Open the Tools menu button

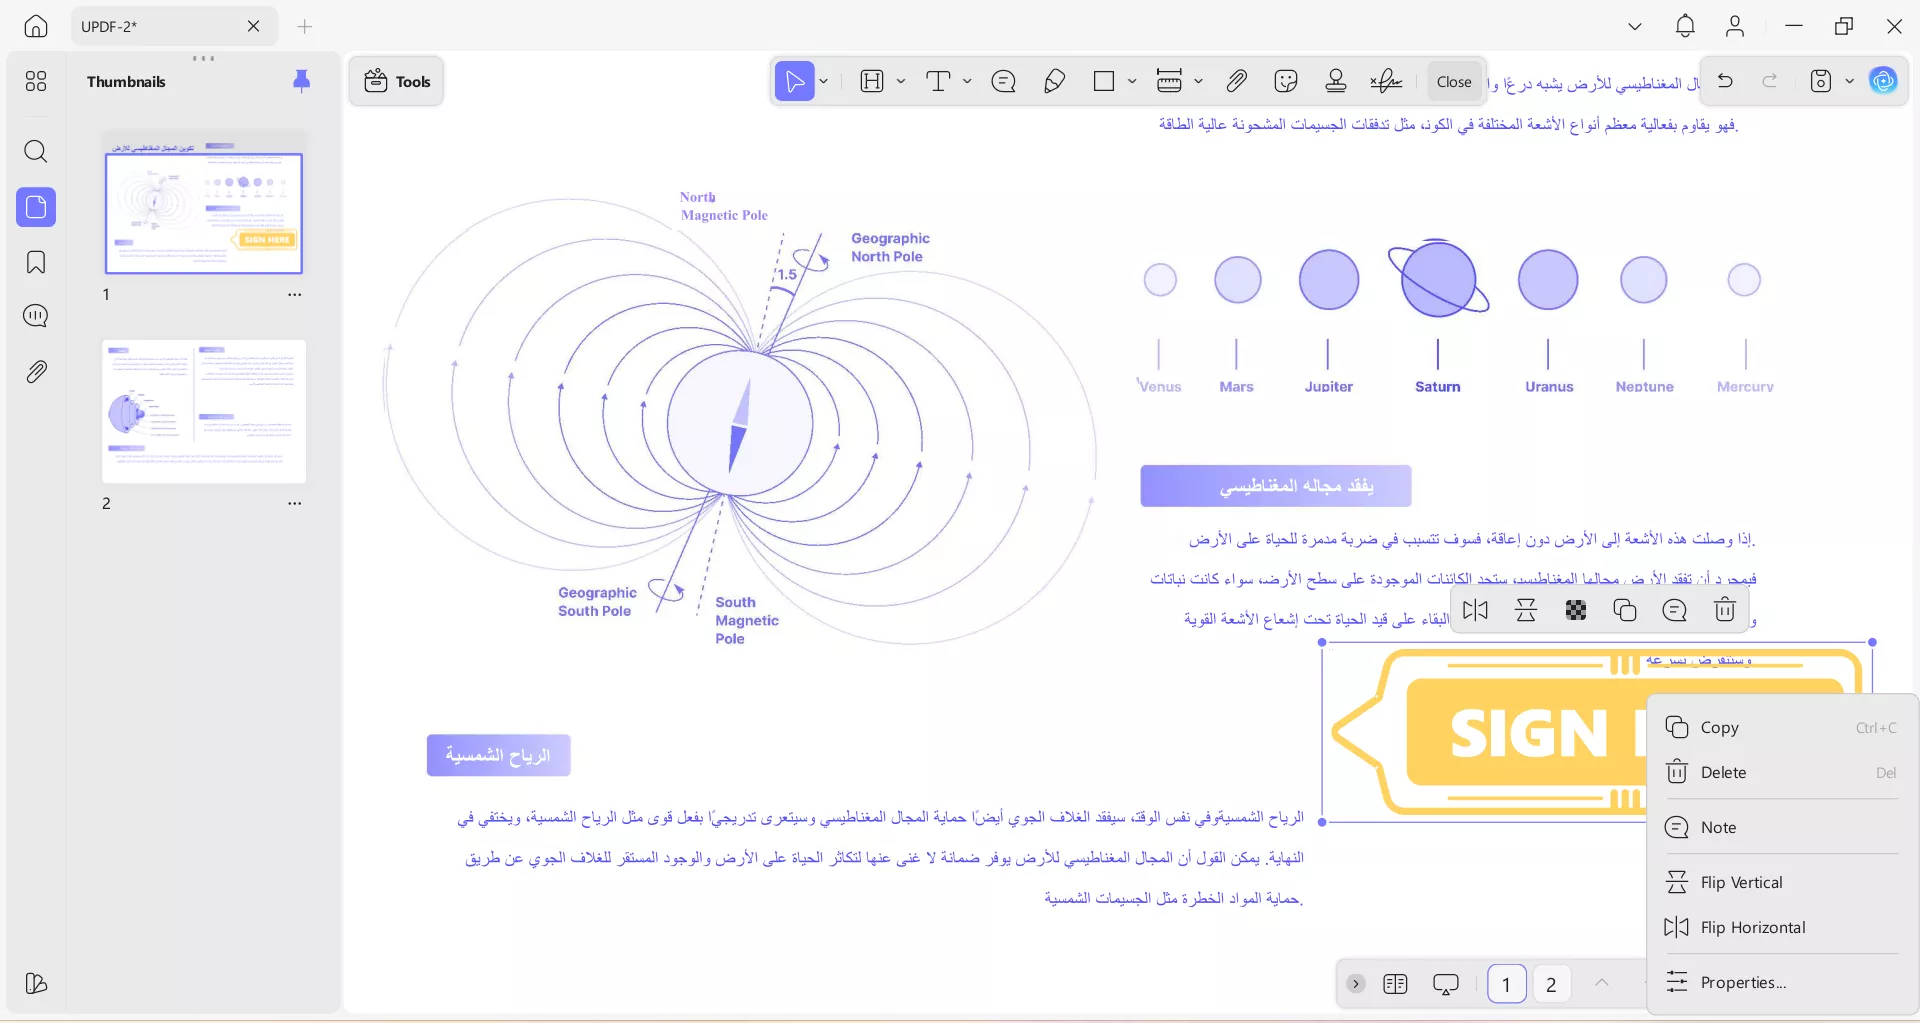[397, 81]
